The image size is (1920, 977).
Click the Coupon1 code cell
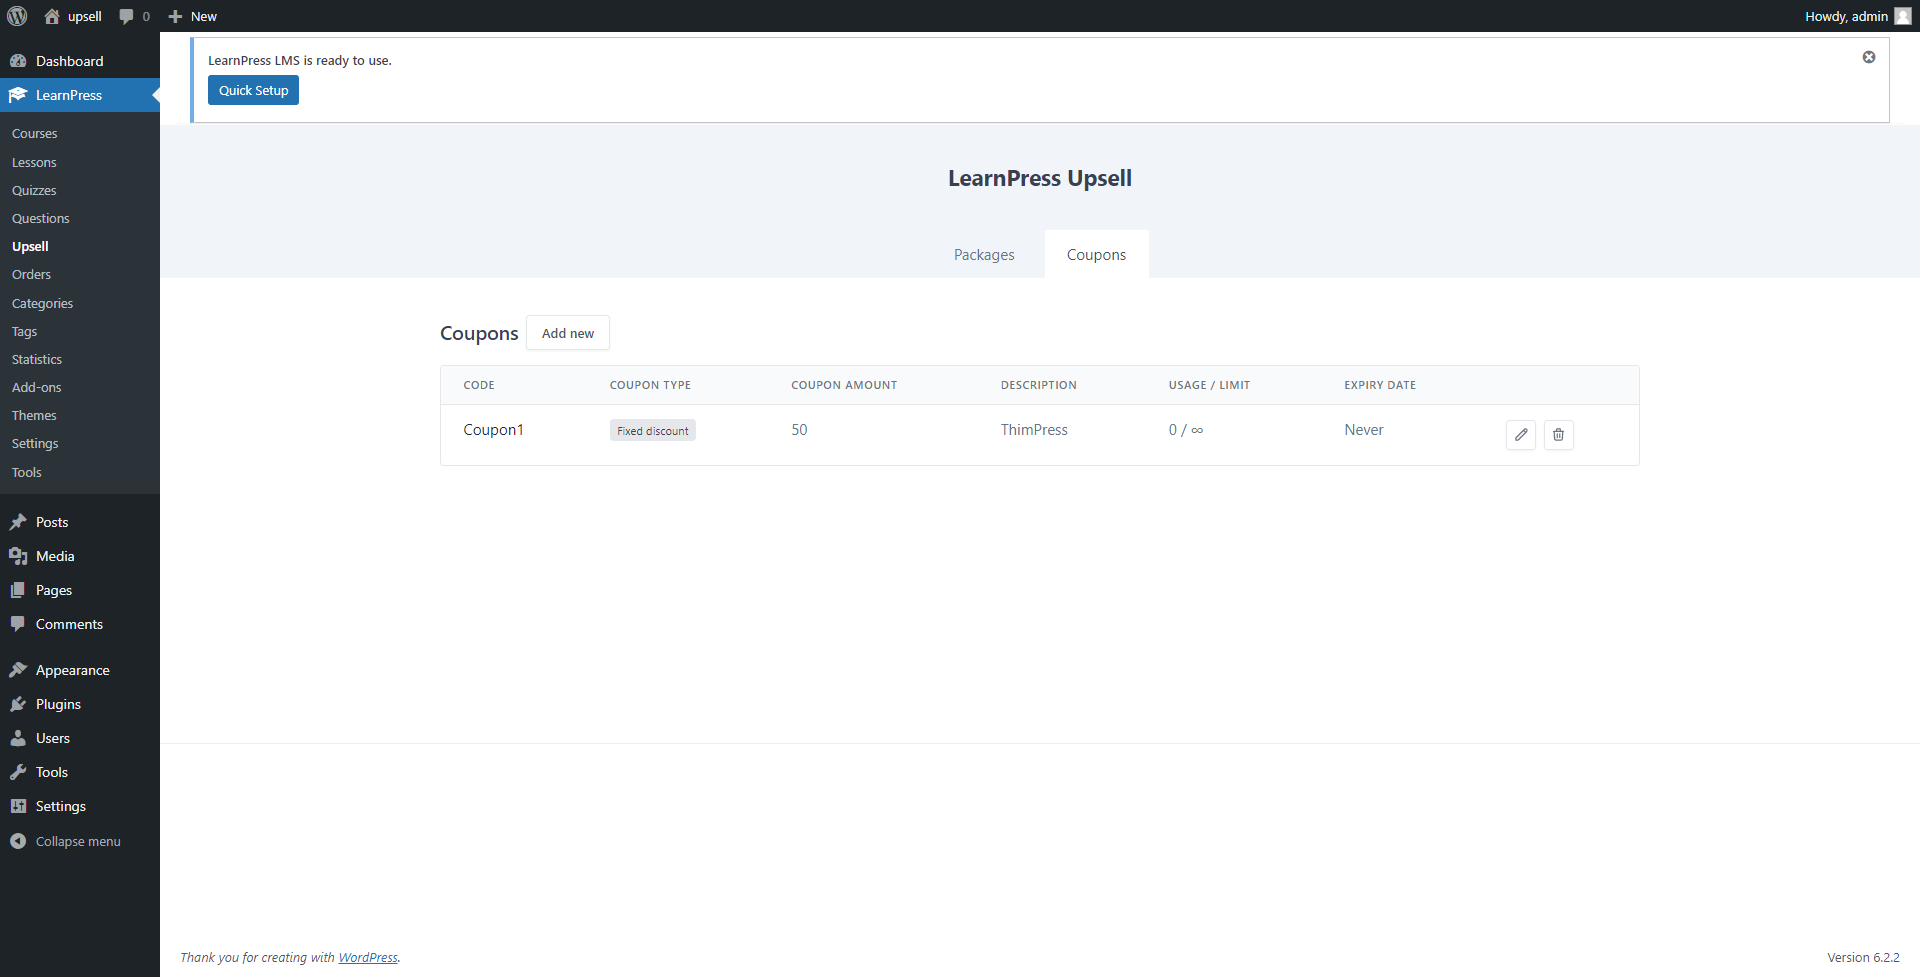(x=493, y=430)
